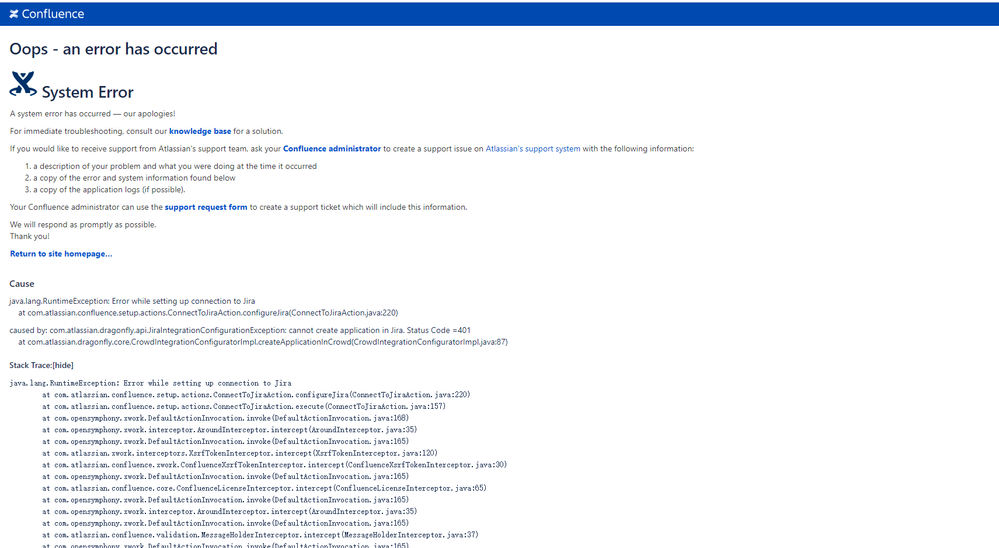Click the XsrfTokenInterceptor.java:120 stack line
Screen dimensions: 999x548
pyautogui.click(x=240, y=453)
